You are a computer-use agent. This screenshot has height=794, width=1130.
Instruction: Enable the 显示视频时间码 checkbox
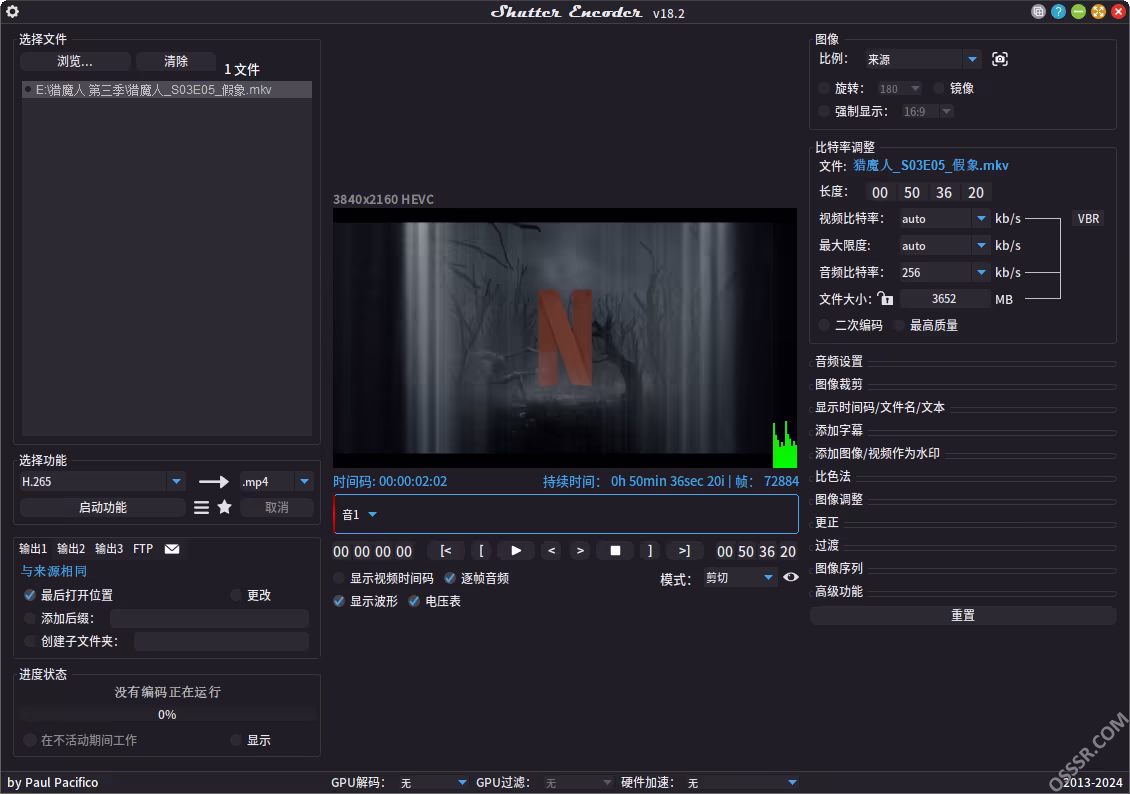tap(339, 578)
